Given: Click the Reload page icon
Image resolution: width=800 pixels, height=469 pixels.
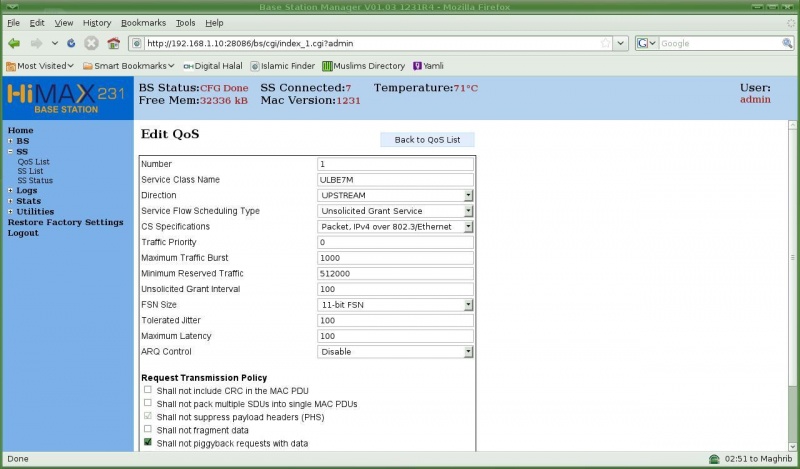Looking at the screenshot, I should click(71, 43).
